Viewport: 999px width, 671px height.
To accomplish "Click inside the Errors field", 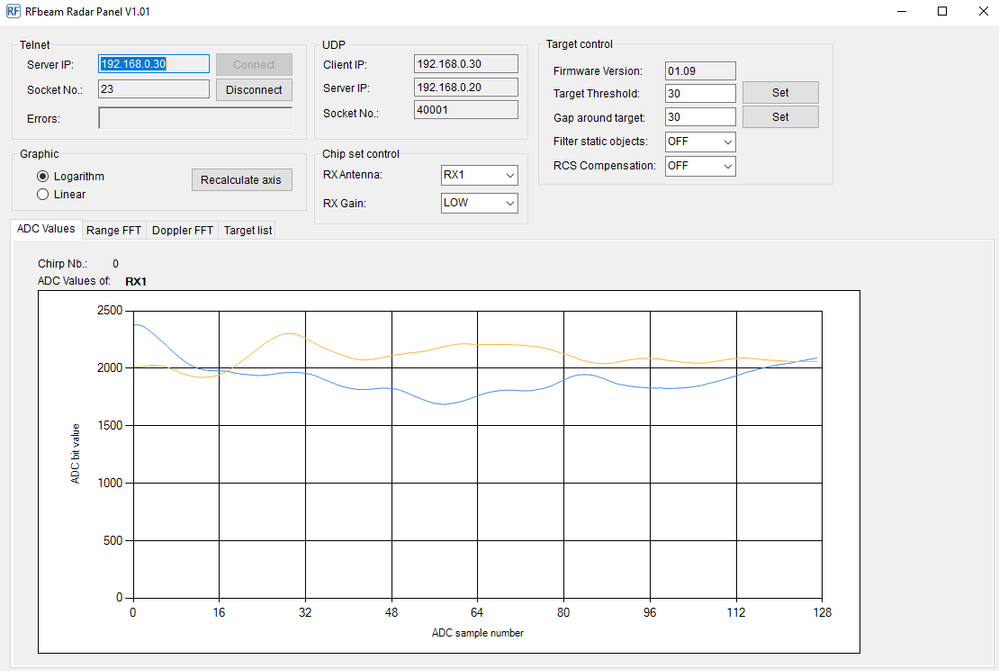I will click(194, 118).
